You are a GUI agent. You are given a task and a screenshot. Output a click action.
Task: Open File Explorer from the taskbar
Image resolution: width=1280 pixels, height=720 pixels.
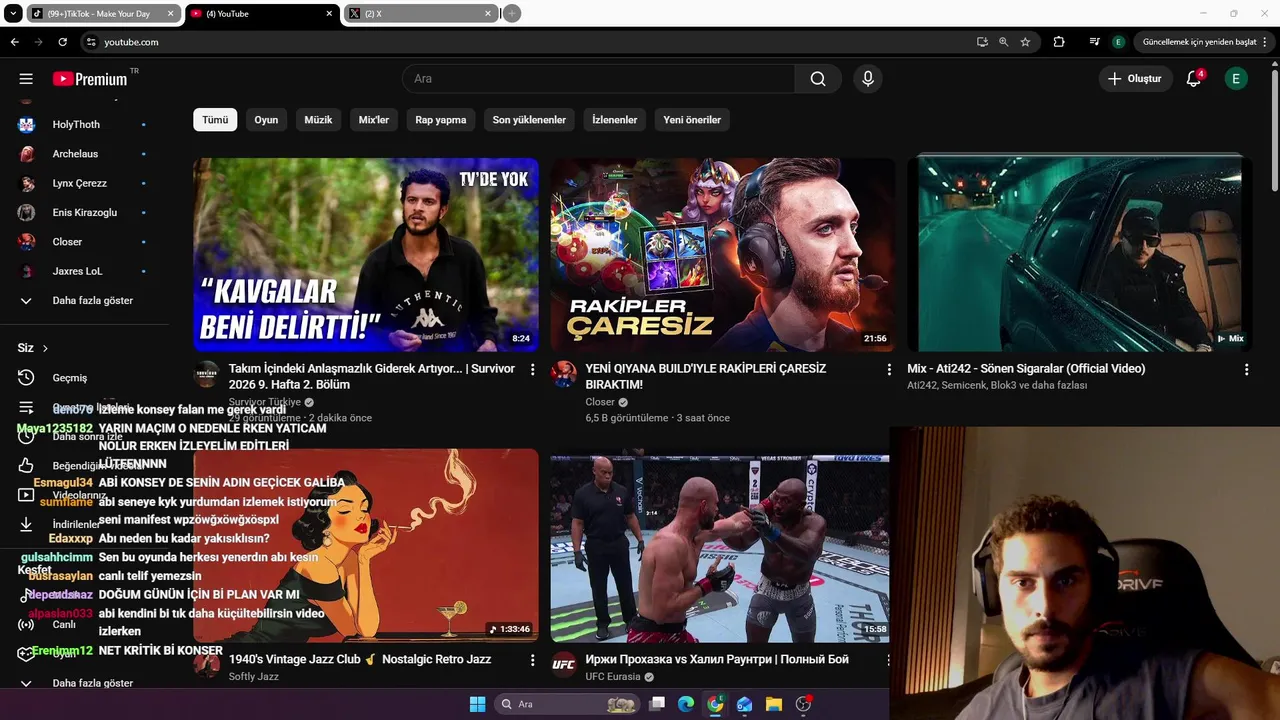774,704
